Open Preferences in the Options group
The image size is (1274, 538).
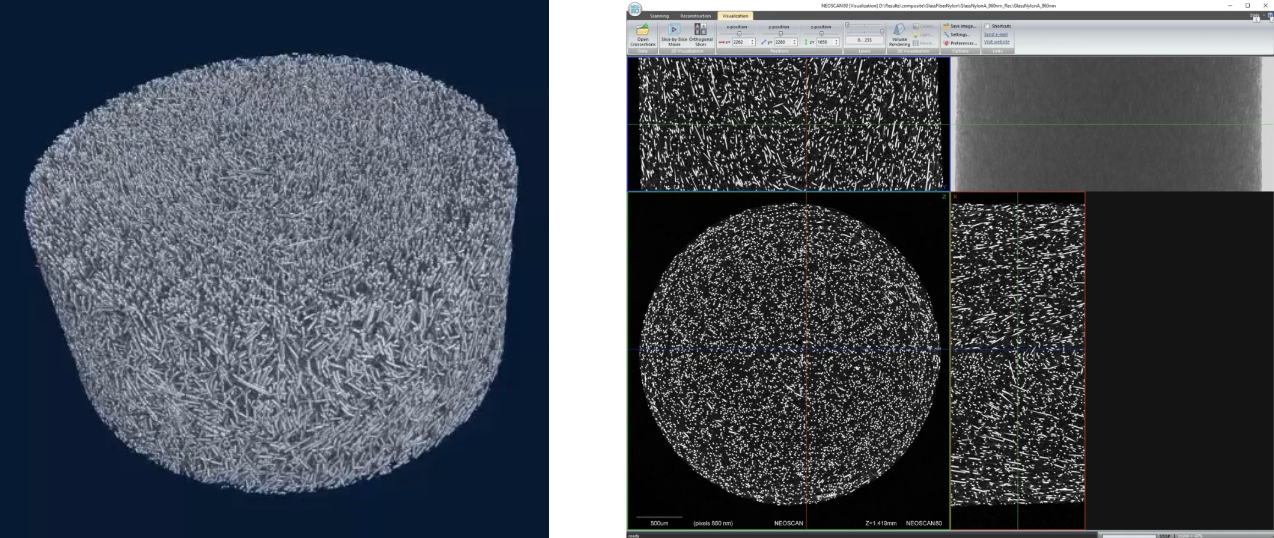[946, 42]
